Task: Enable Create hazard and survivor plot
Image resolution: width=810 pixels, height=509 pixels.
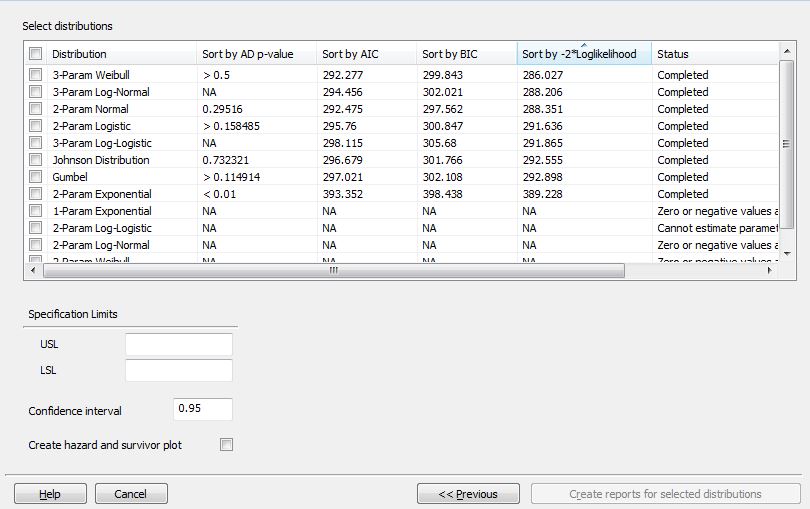Action: tap(226, 445)
